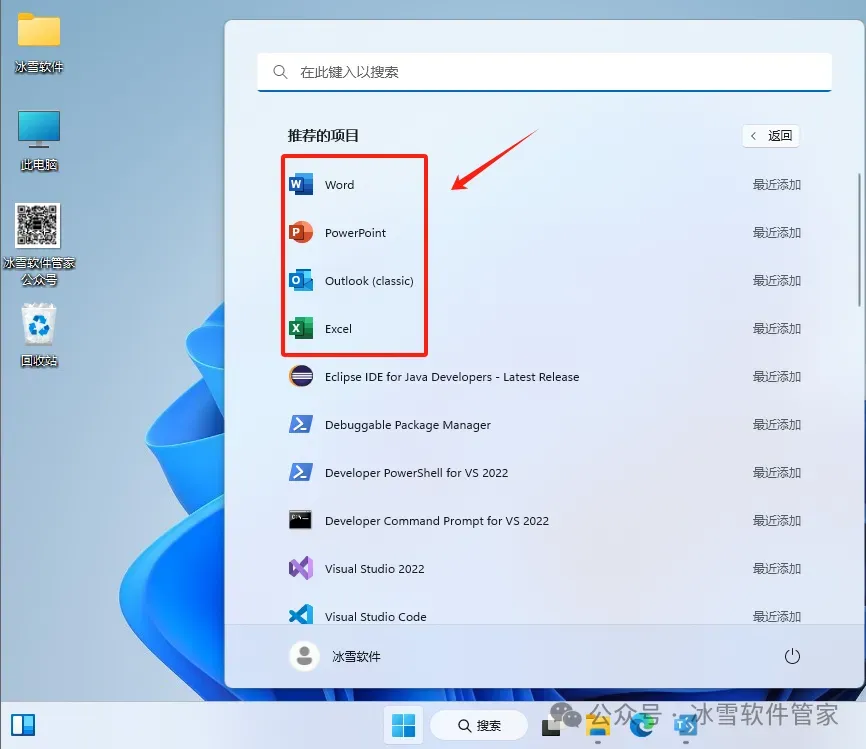The image size is (866, 749).
Task: Open the last blue app icon on the taskbar
Action: pos(686,725)
